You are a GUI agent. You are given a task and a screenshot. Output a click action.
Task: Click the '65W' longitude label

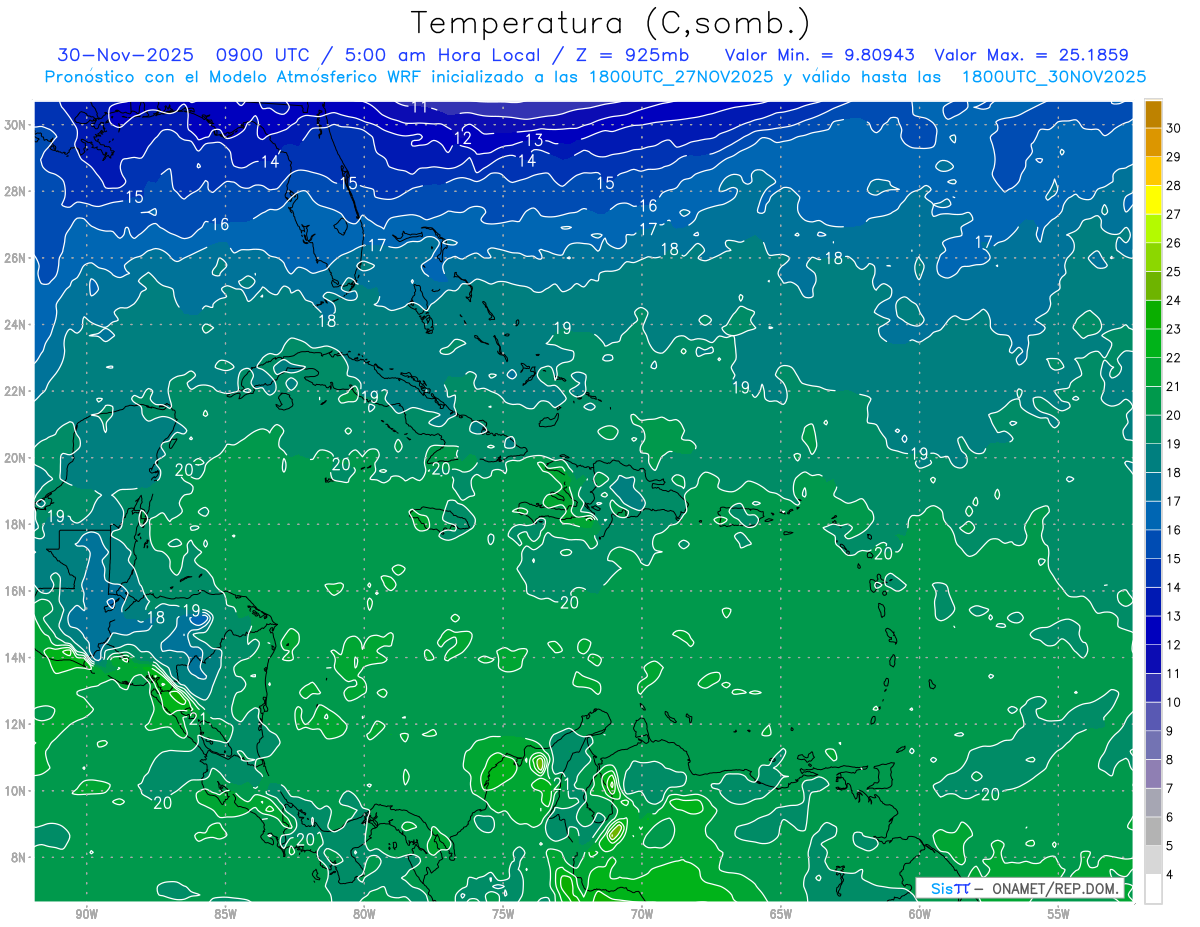pos(781,914)
